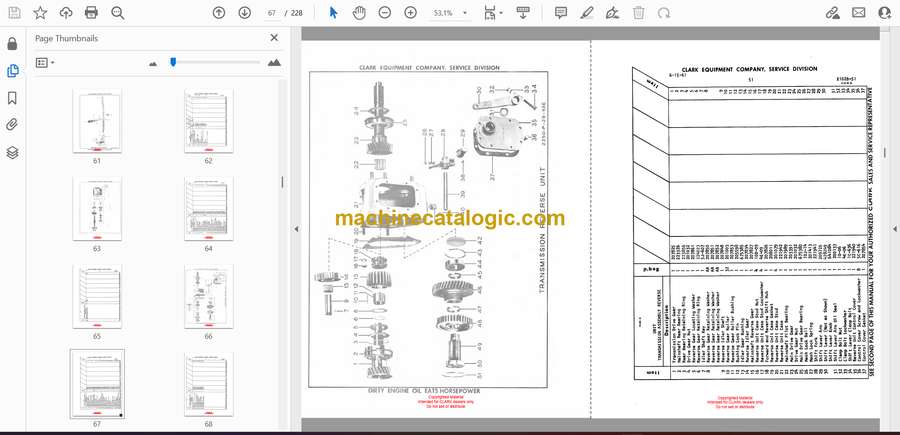Open the security lock panel
This screenshot has height=435, width=900.
13,44
